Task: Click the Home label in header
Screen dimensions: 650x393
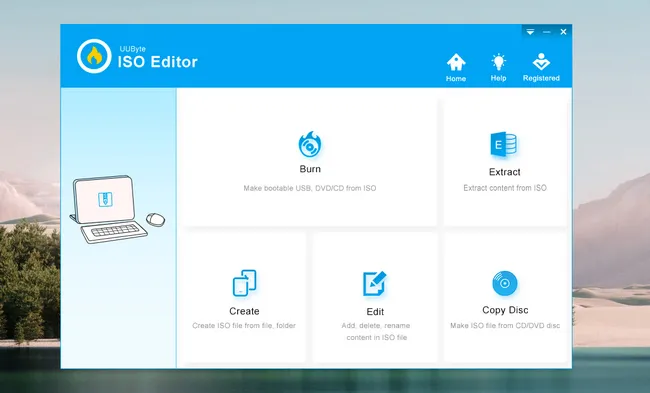Action: coord(456,79)
